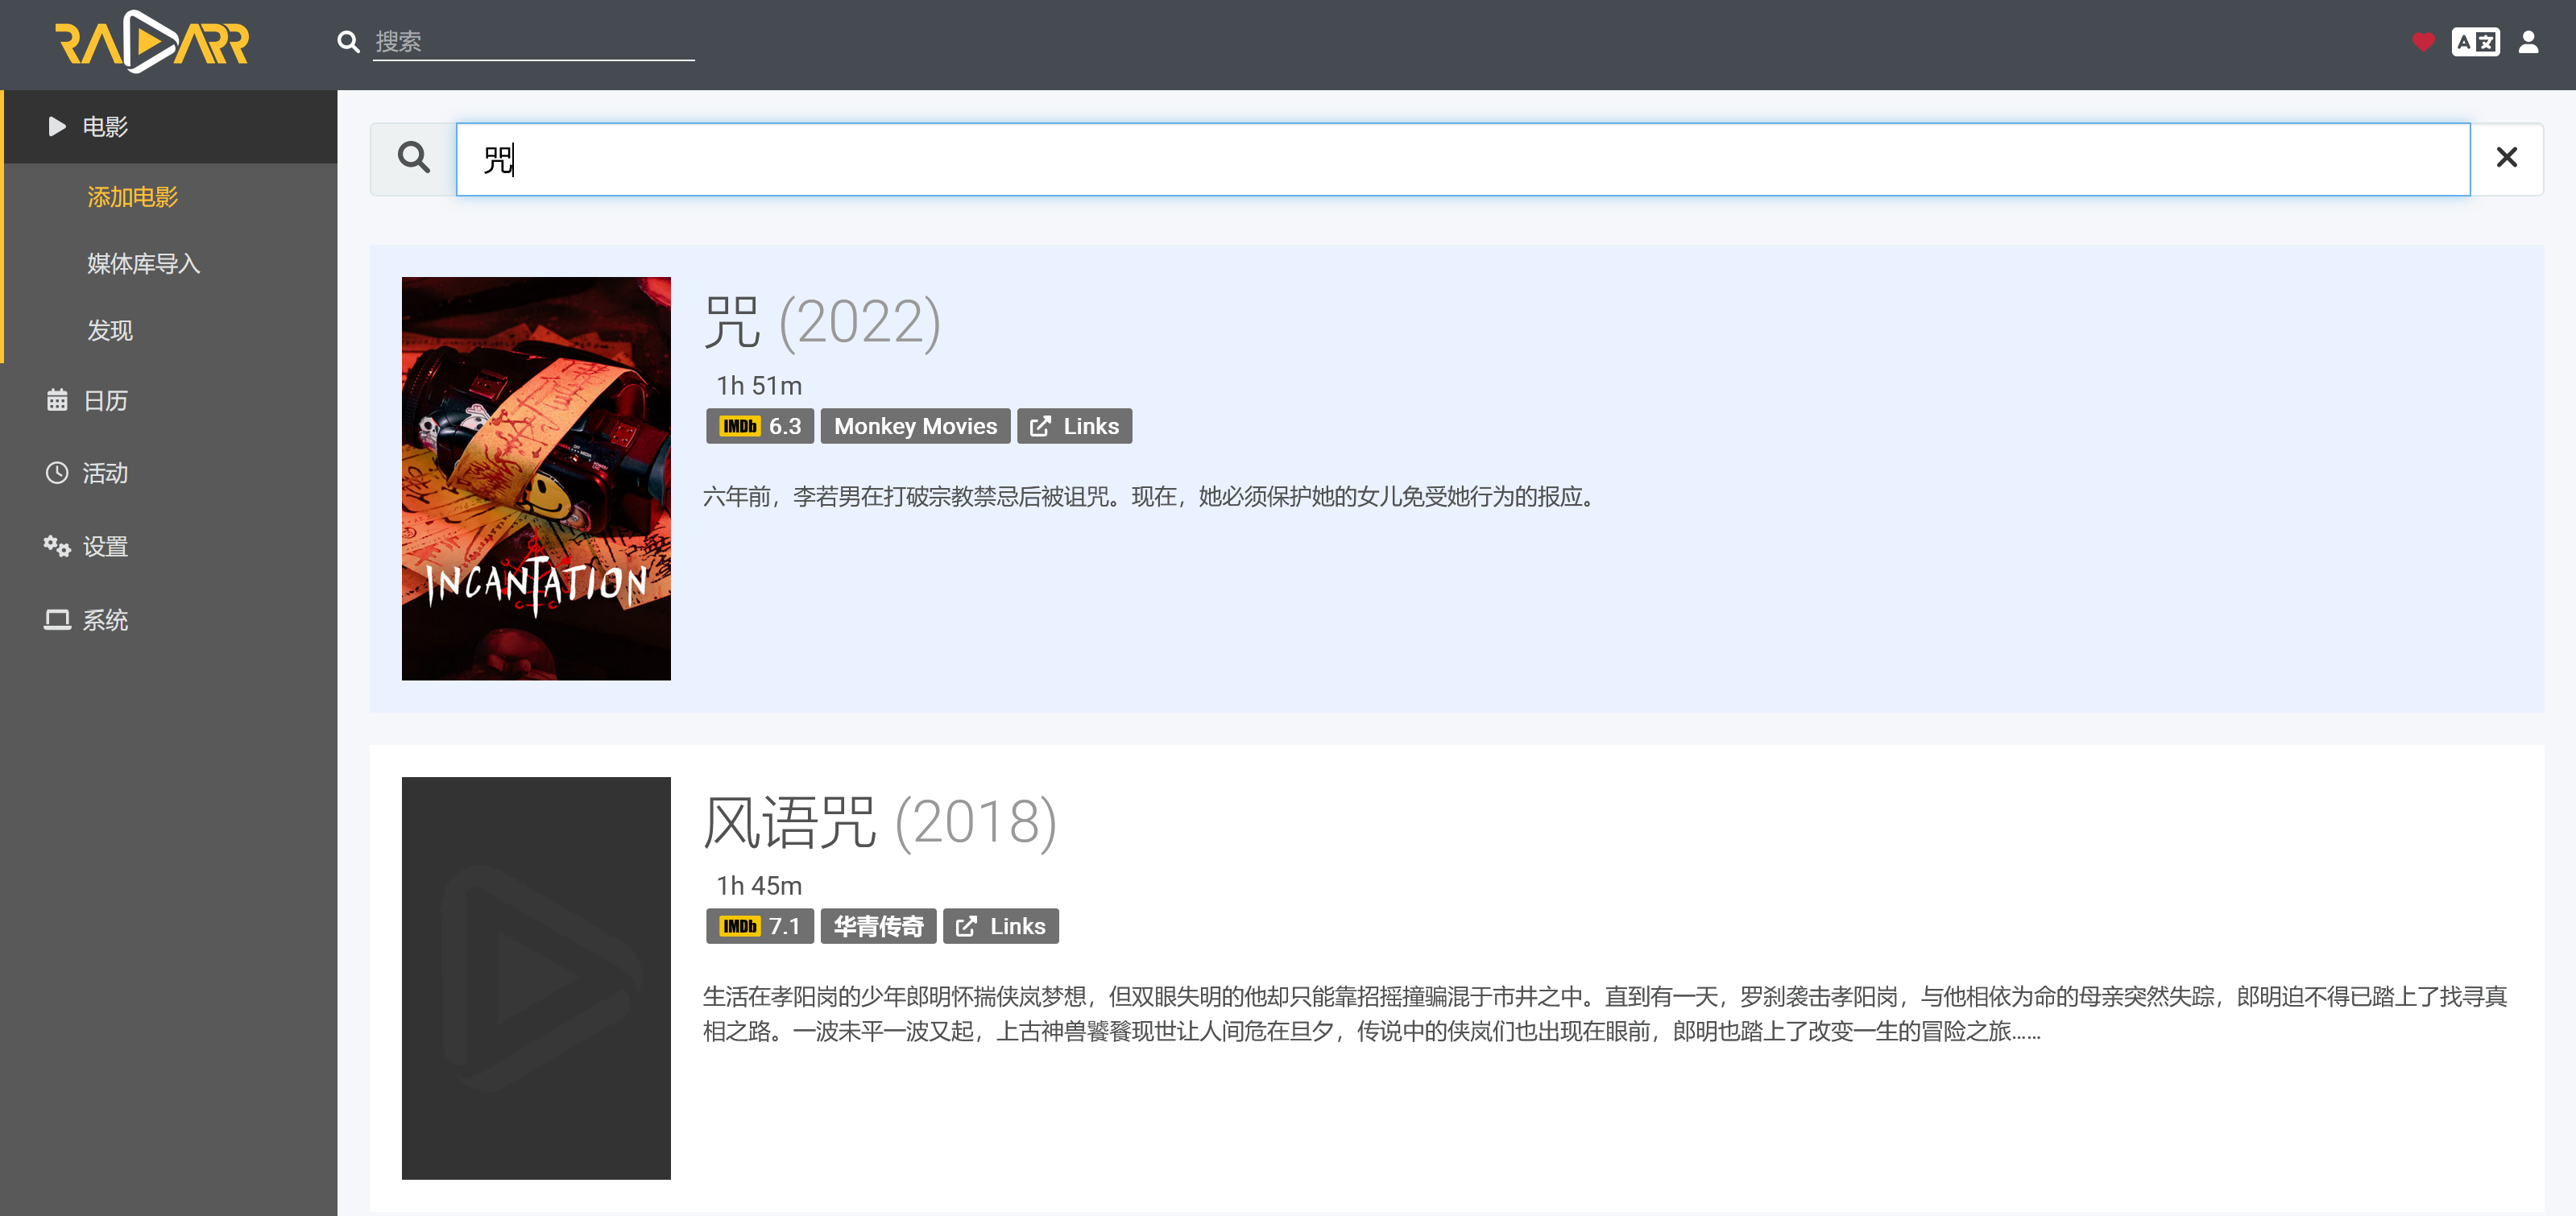Image resolution: width=2576 pixels, height=1216 pixels.
Task: Click the magnifier beside the movie search box
Action: (x=413, y=158)
